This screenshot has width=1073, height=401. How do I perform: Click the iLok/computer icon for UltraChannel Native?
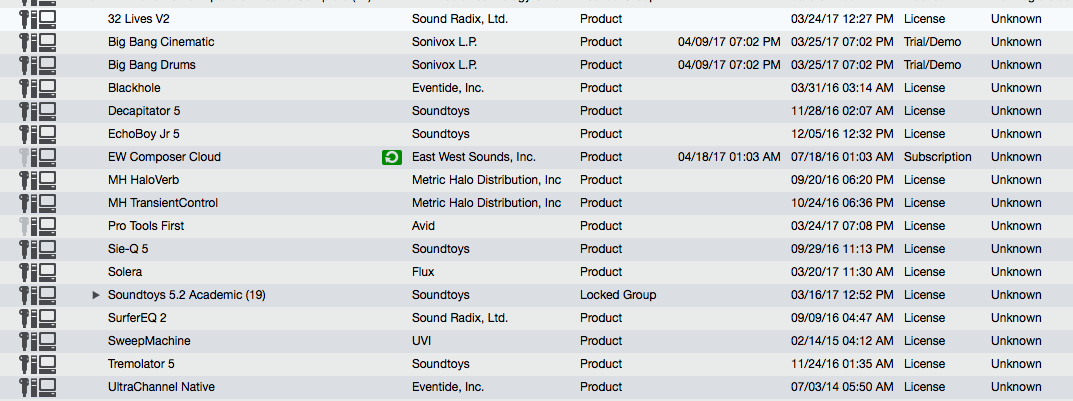38,387
